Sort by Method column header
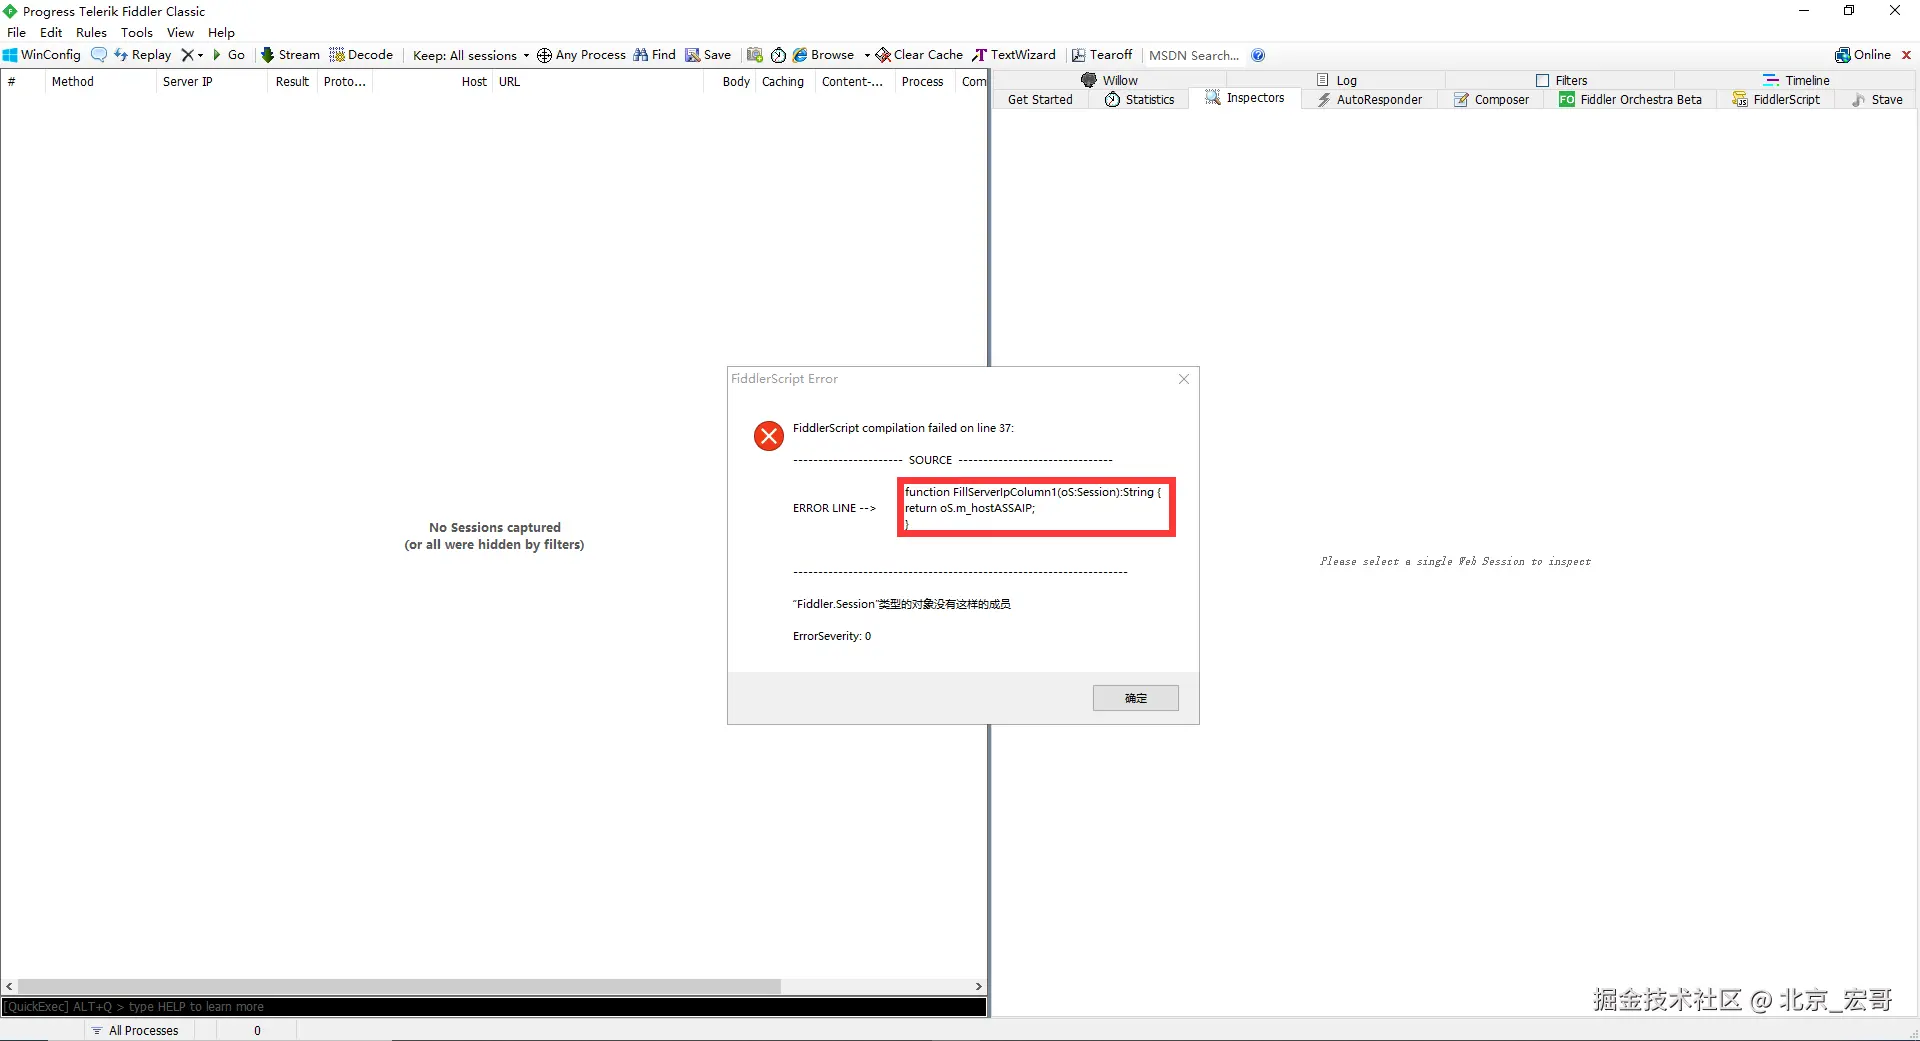This screenshot has width=1920, height=1041. coord(100,82)
